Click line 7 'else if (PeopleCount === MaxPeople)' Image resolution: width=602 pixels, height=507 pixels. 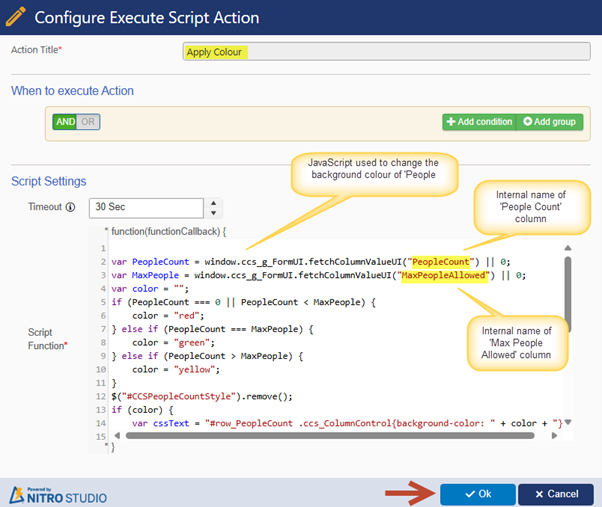pyautogui.click(x=212, y=329)
